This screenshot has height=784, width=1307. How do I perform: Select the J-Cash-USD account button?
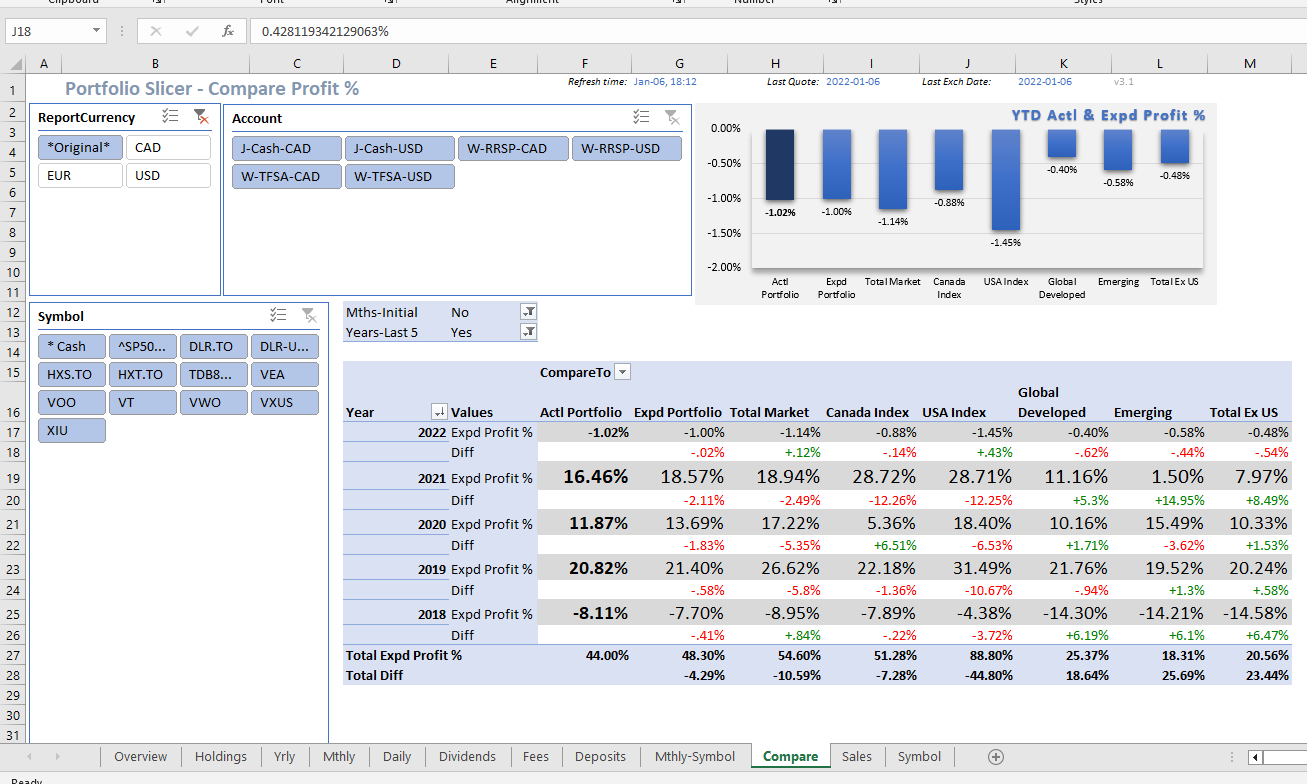pyautogui.click(x=399, y=149)
